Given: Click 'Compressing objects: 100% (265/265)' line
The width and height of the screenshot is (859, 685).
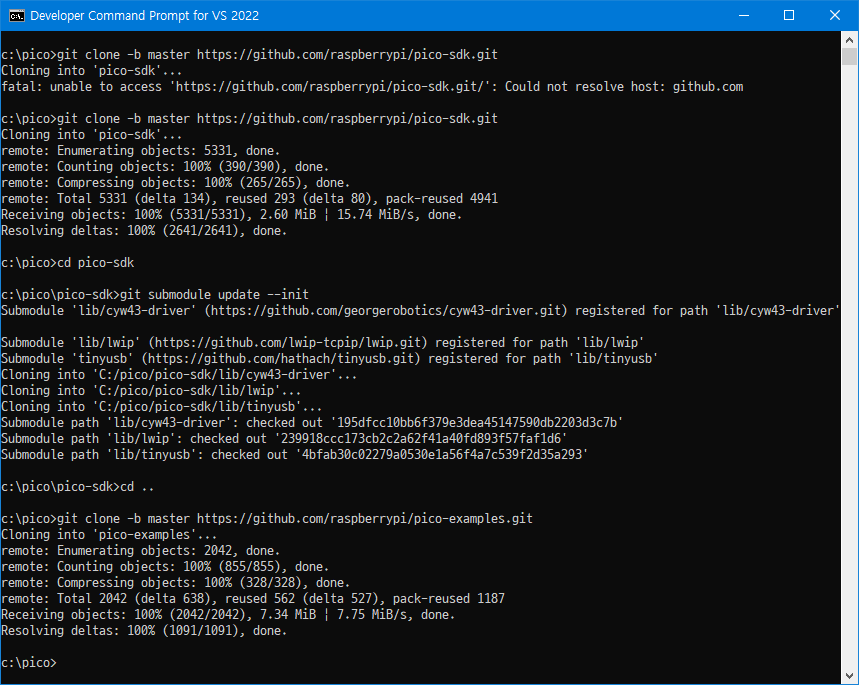Looking at the screenshot, I should click(175, 182).
